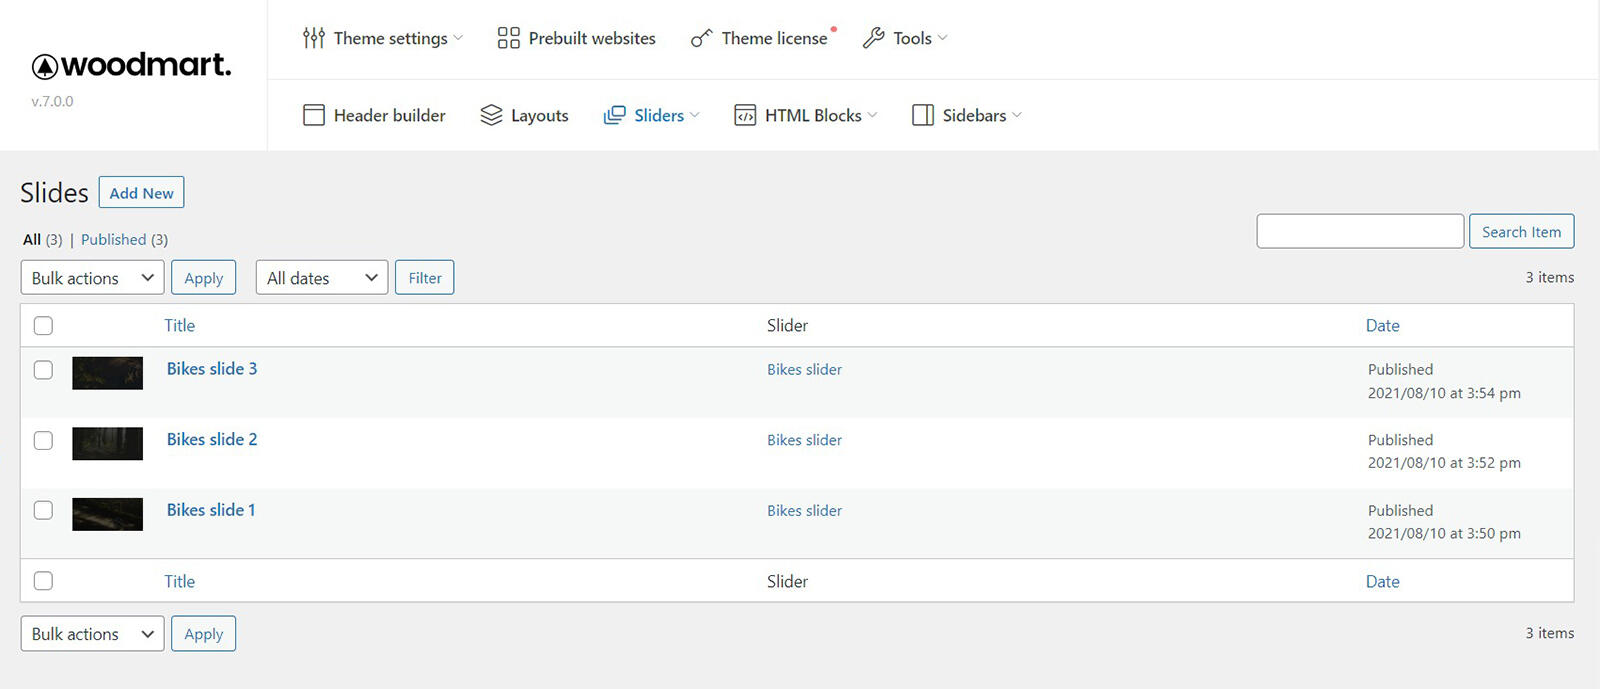This screenshot has width=1600, height=689.
Task: Go to Layouts
Action: point(524,115)
